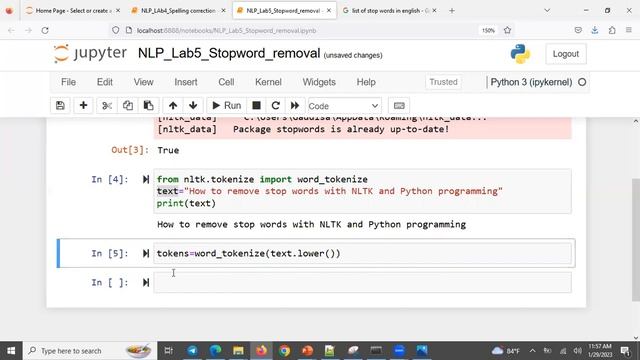Image resolution: width=640 pixels, height=360 pixels.
Task: Cut selected cells with the scissors icon
Action: pyautogui.click(x=107, y=106)
